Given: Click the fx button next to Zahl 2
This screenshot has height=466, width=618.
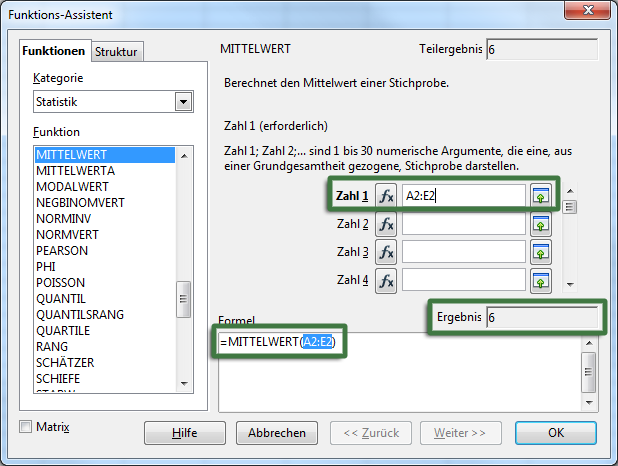Looking at the screenshot, I should tap(387, 224).
